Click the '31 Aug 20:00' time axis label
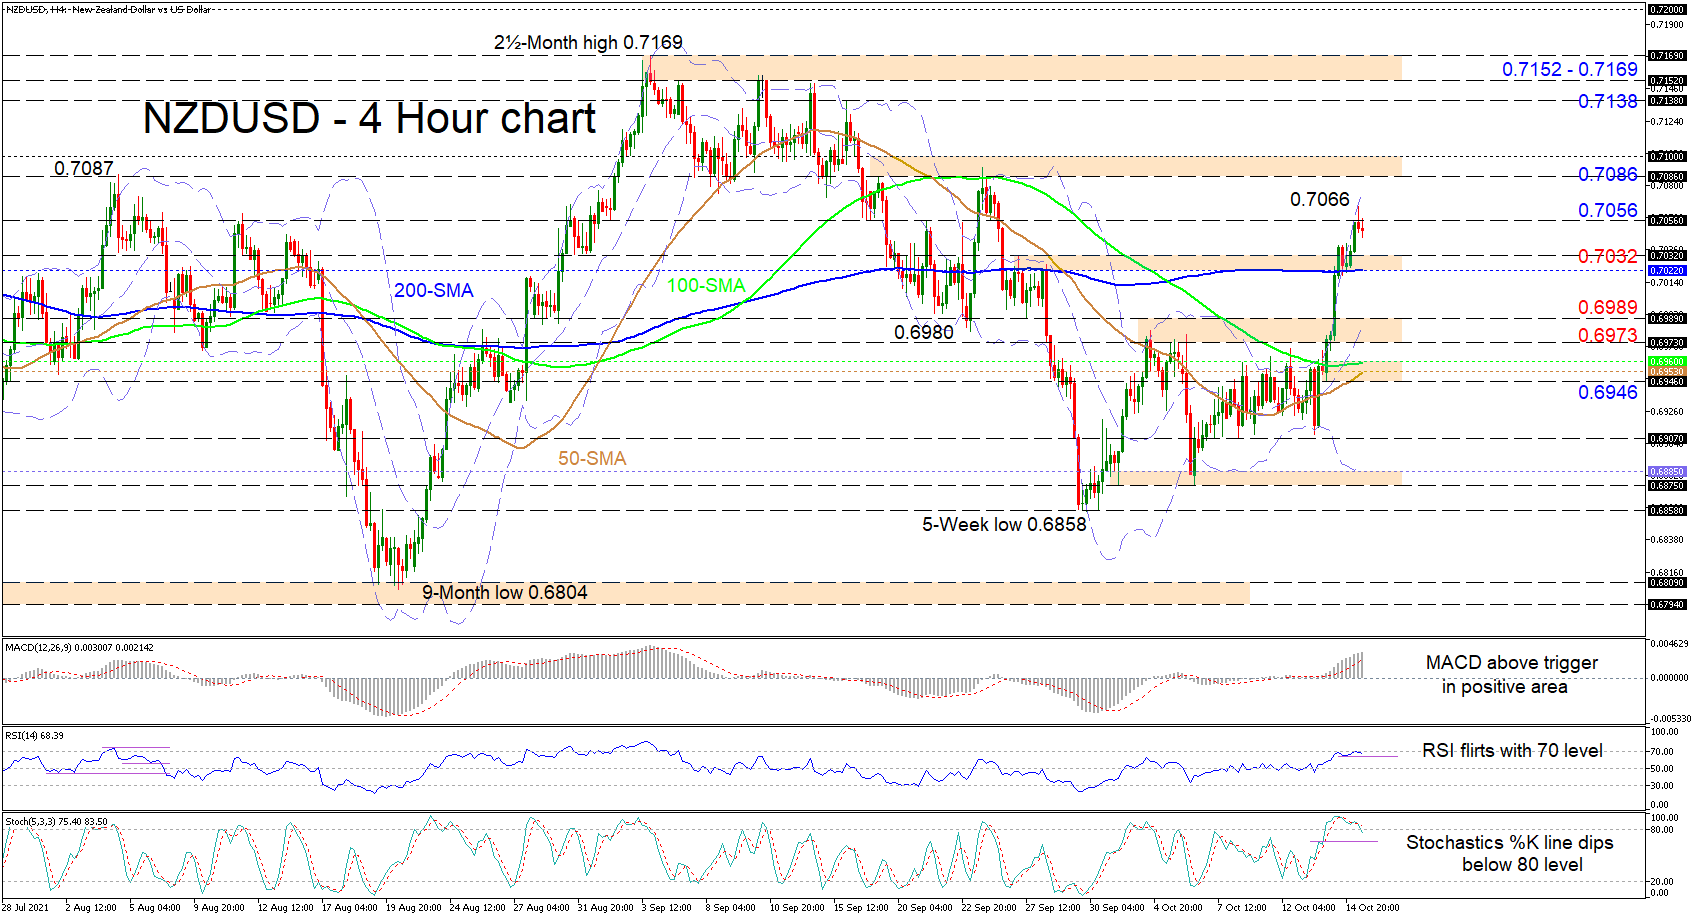Image resolution: width=1698 pixels, height=919 pixels. tap(605, 908)
